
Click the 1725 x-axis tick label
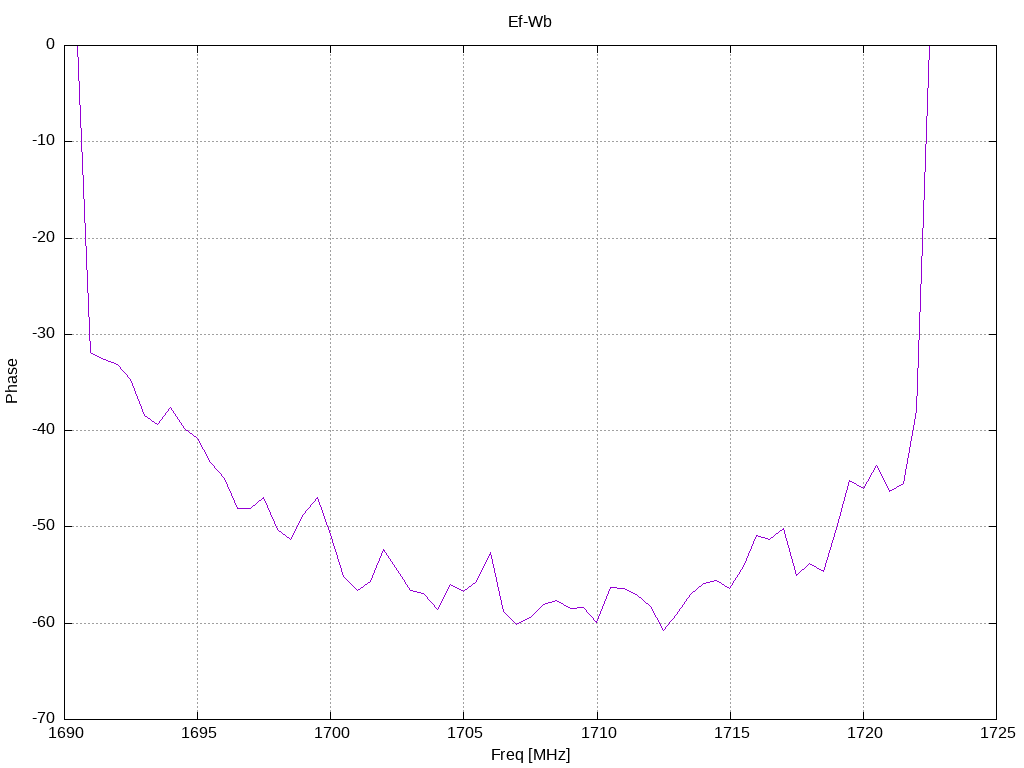pyautogui.click(x=997, y=733)
